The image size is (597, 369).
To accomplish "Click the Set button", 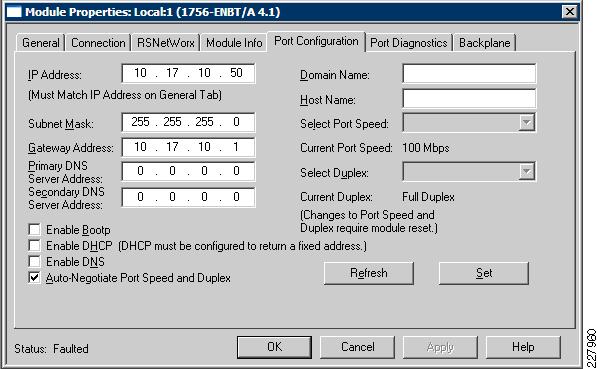I will (484, 273).
